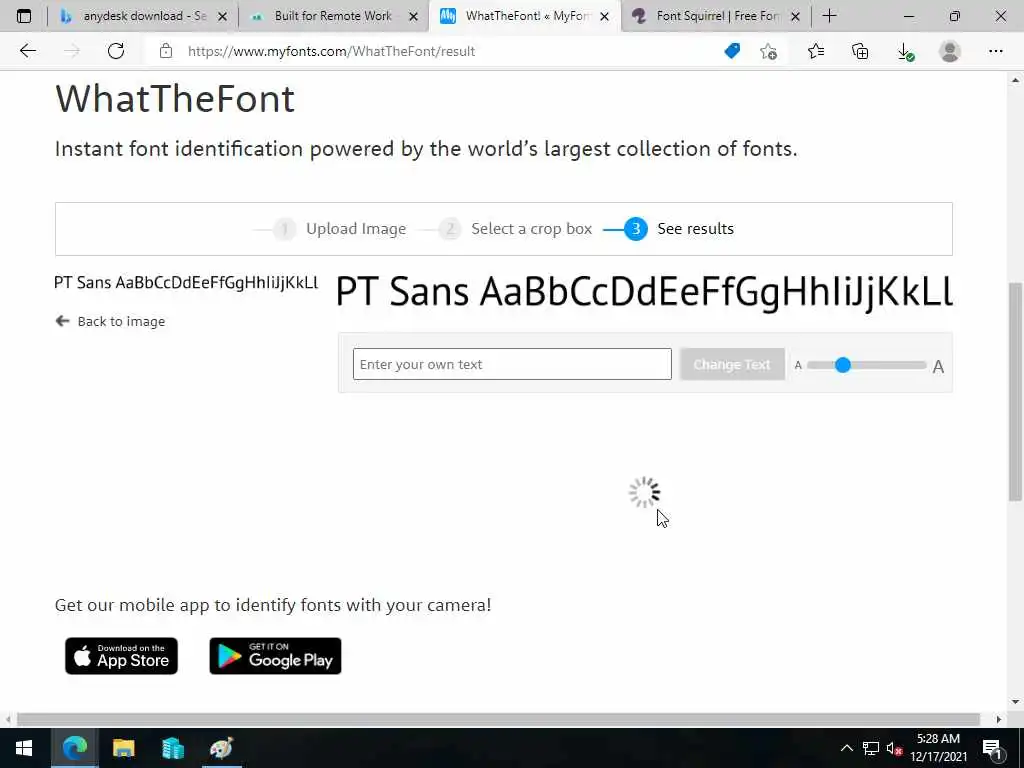Image resolution: width=1024 pixels, height=768 pixels.
Task: Click the vertical scrollbar thumb
Action: (1015, 392)
